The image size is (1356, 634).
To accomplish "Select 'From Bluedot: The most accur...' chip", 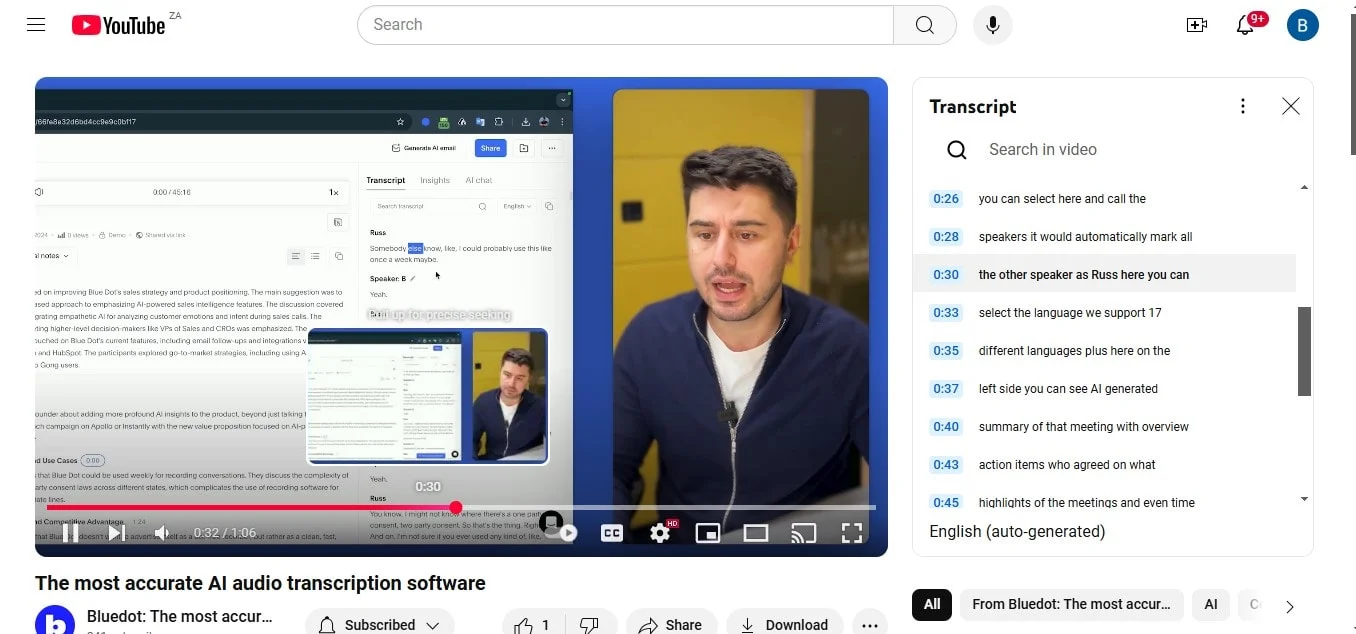I will pyautogui.click(x=1071, y=604).
